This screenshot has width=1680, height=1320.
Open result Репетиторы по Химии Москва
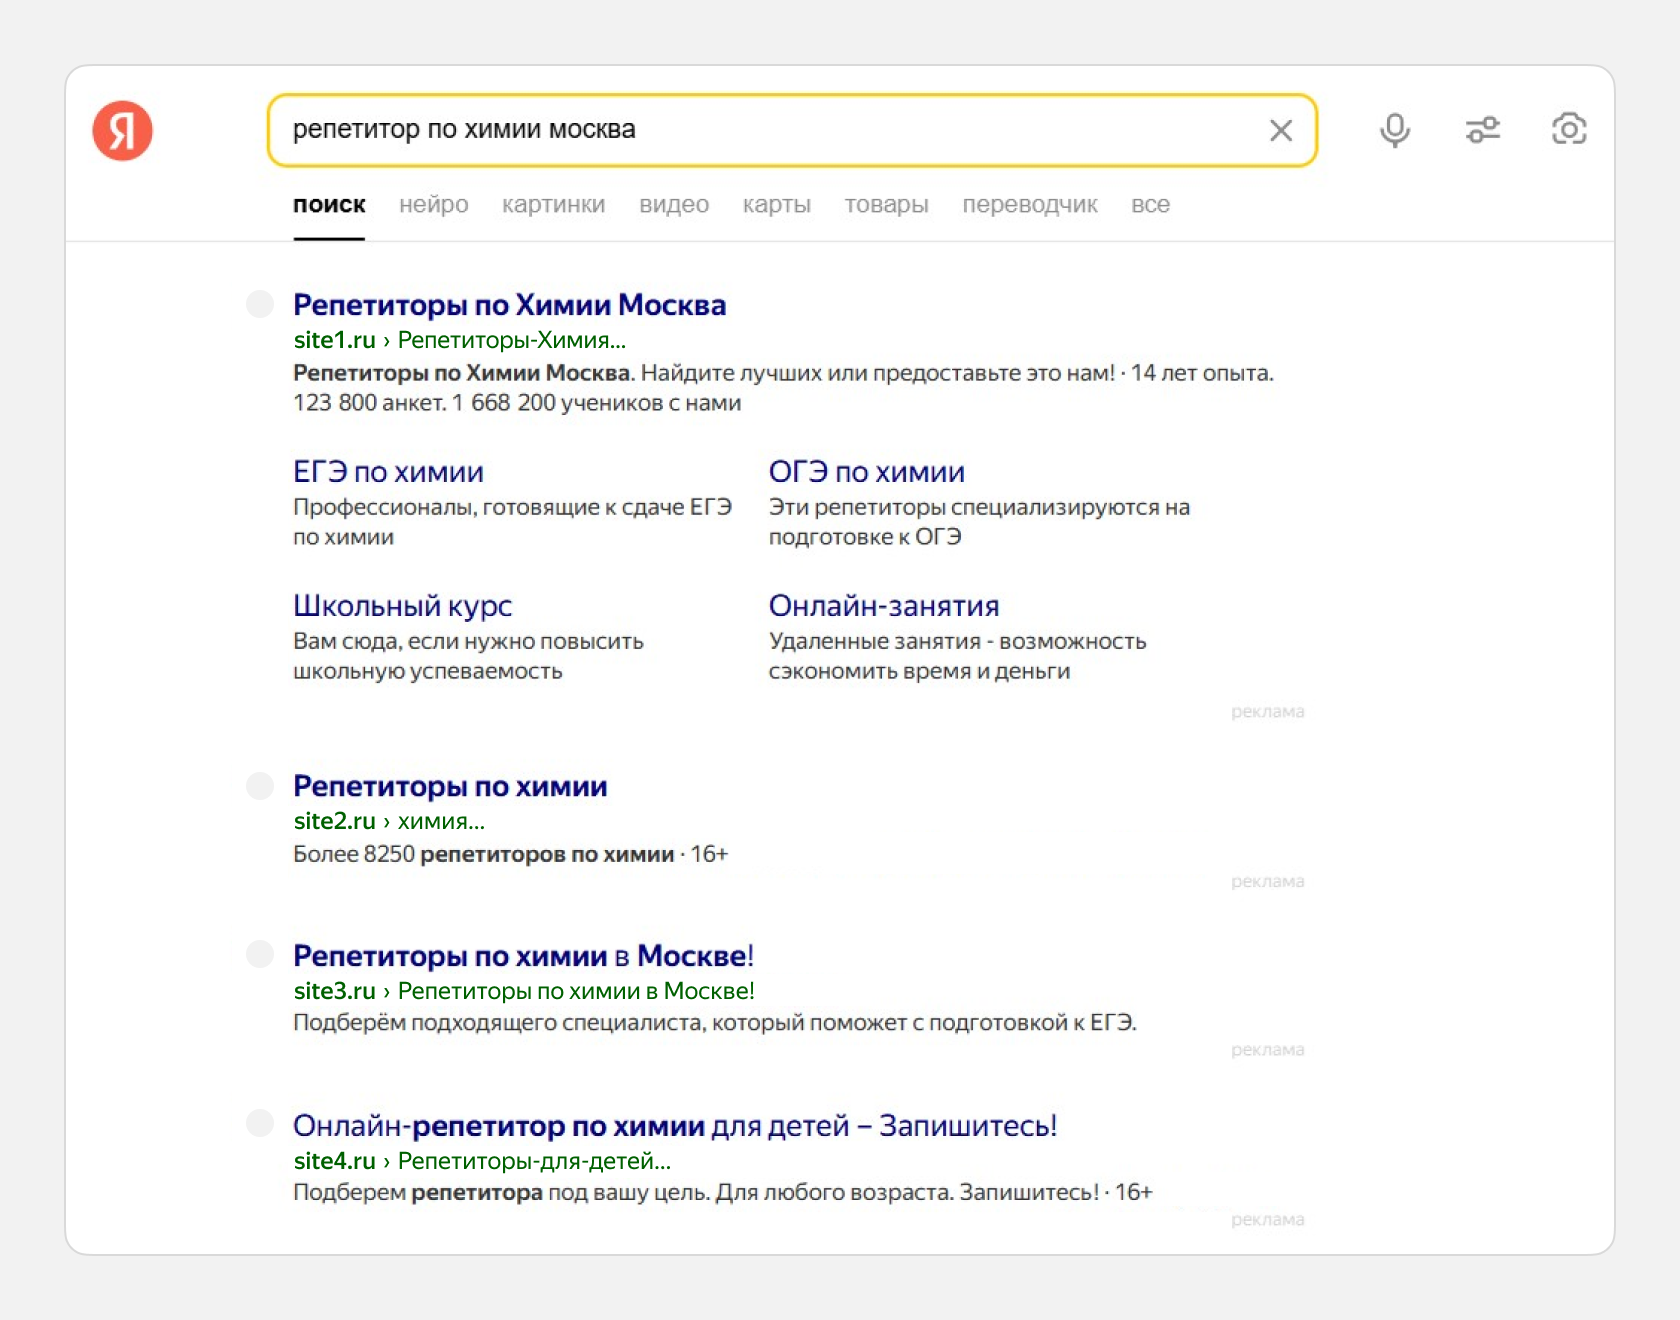pos(510,305)
